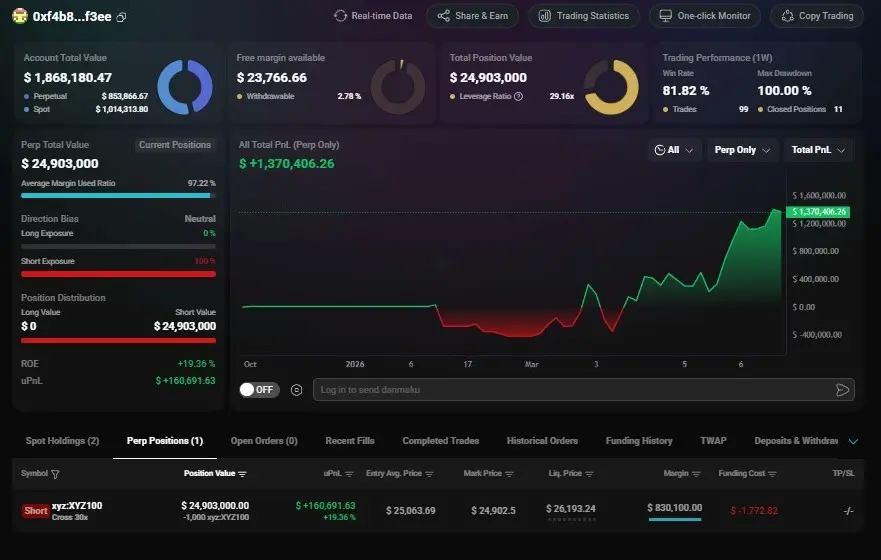
Task: Open the Total PnL dropdown
Action: point(819,150)
